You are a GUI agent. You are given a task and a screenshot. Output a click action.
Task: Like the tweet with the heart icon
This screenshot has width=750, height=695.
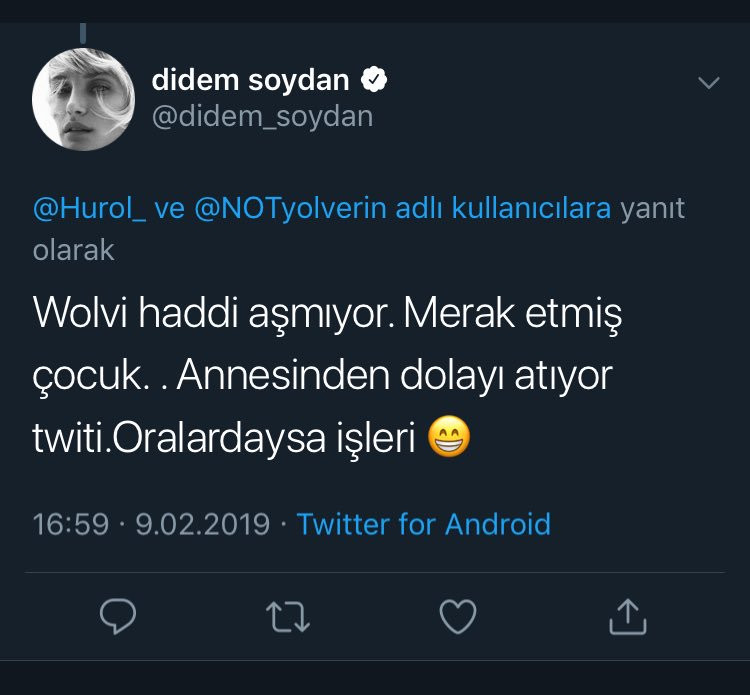458,617
